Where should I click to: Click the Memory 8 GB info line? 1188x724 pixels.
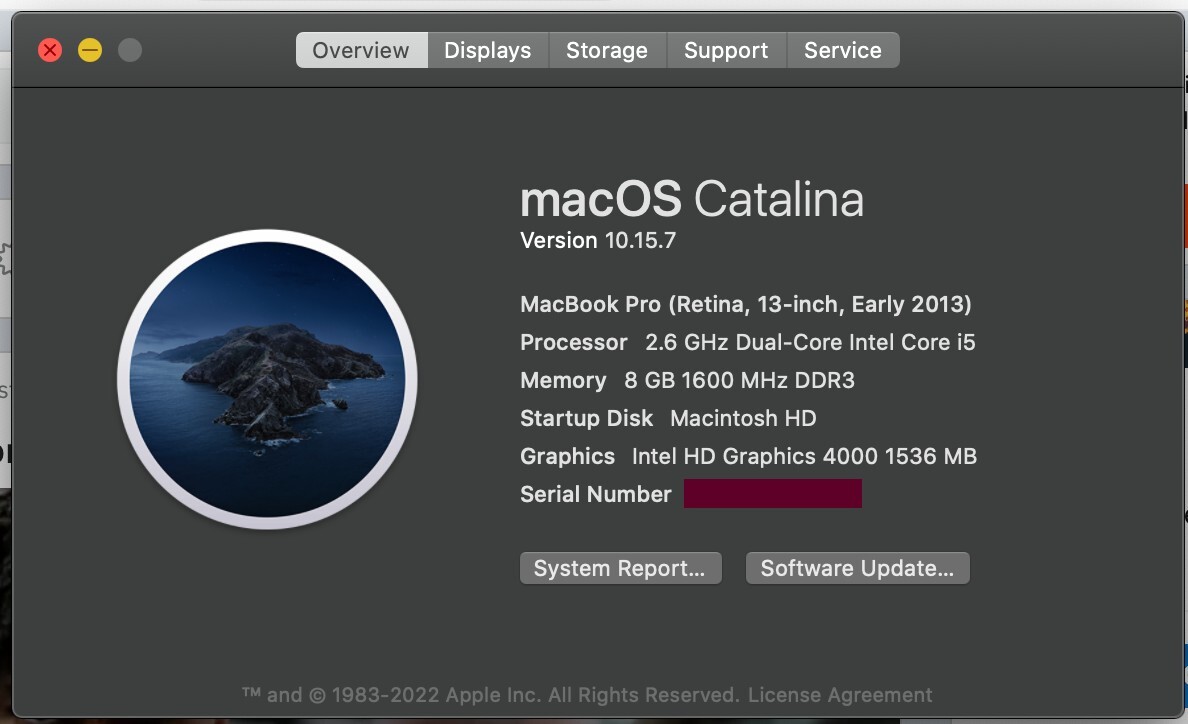point(687,380)
